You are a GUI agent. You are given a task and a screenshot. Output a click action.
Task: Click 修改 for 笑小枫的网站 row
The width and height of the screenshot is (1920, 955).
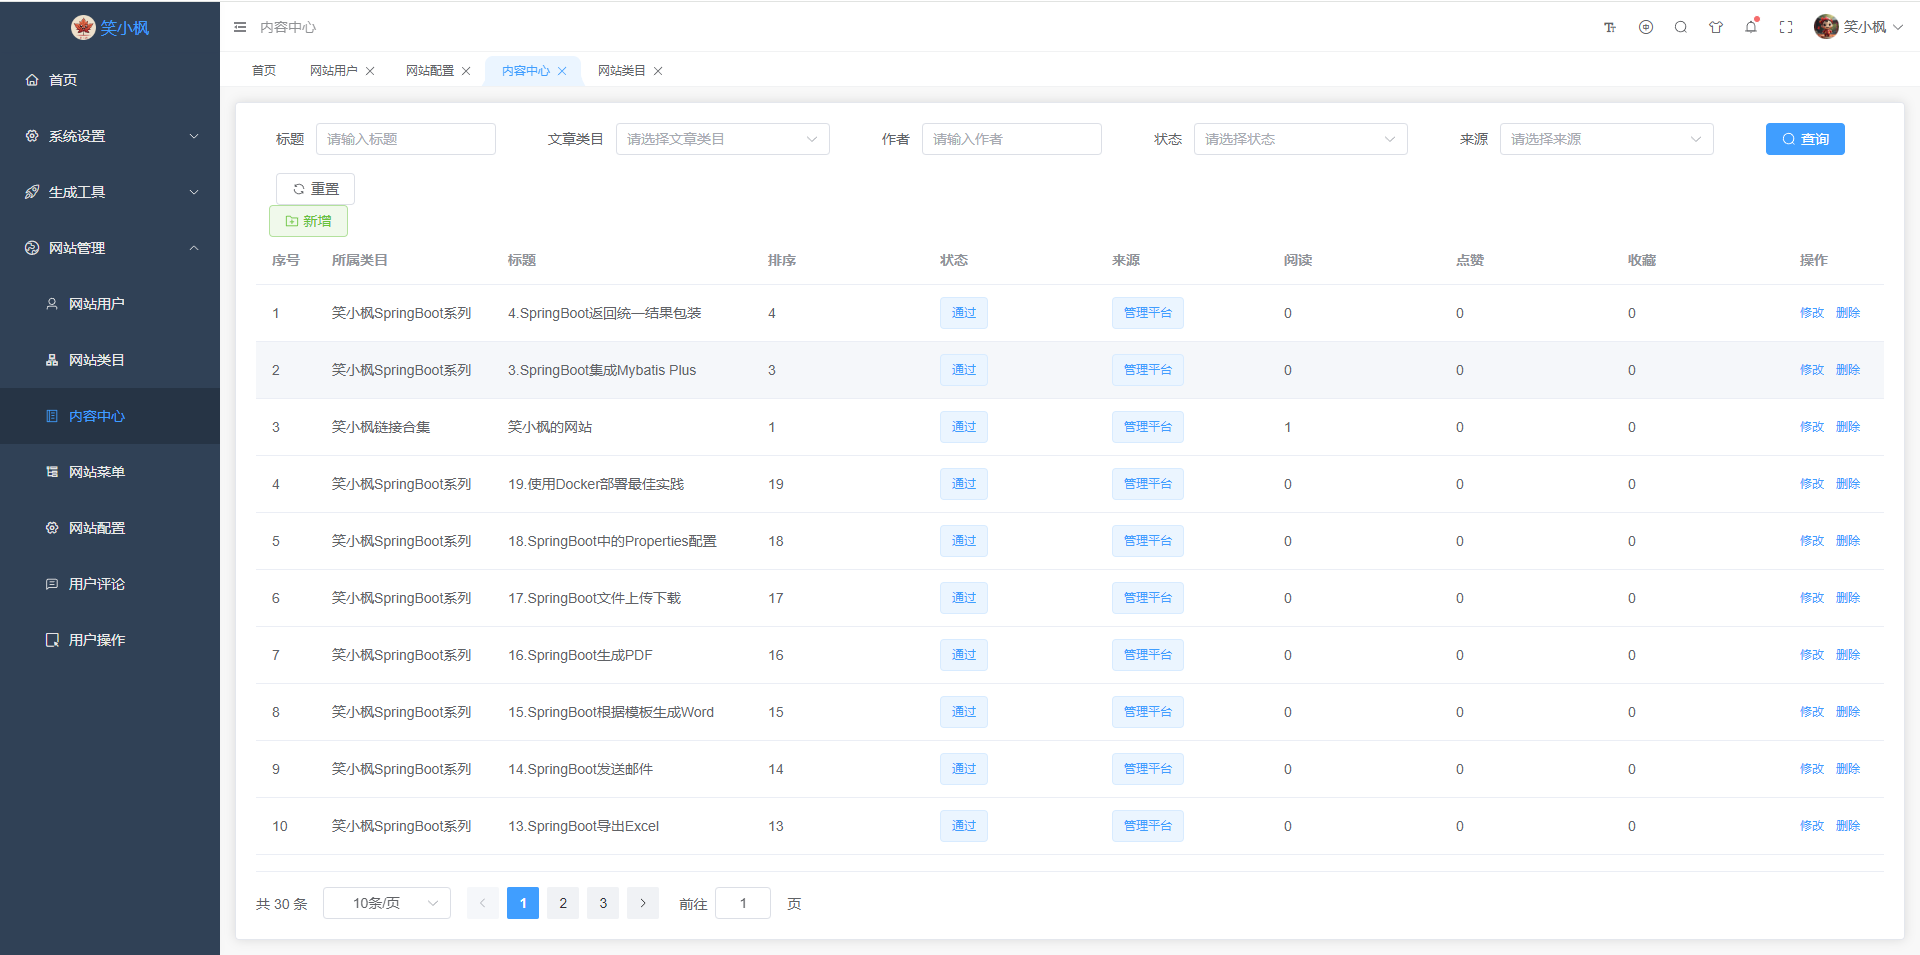click(x=1812, y=427)
